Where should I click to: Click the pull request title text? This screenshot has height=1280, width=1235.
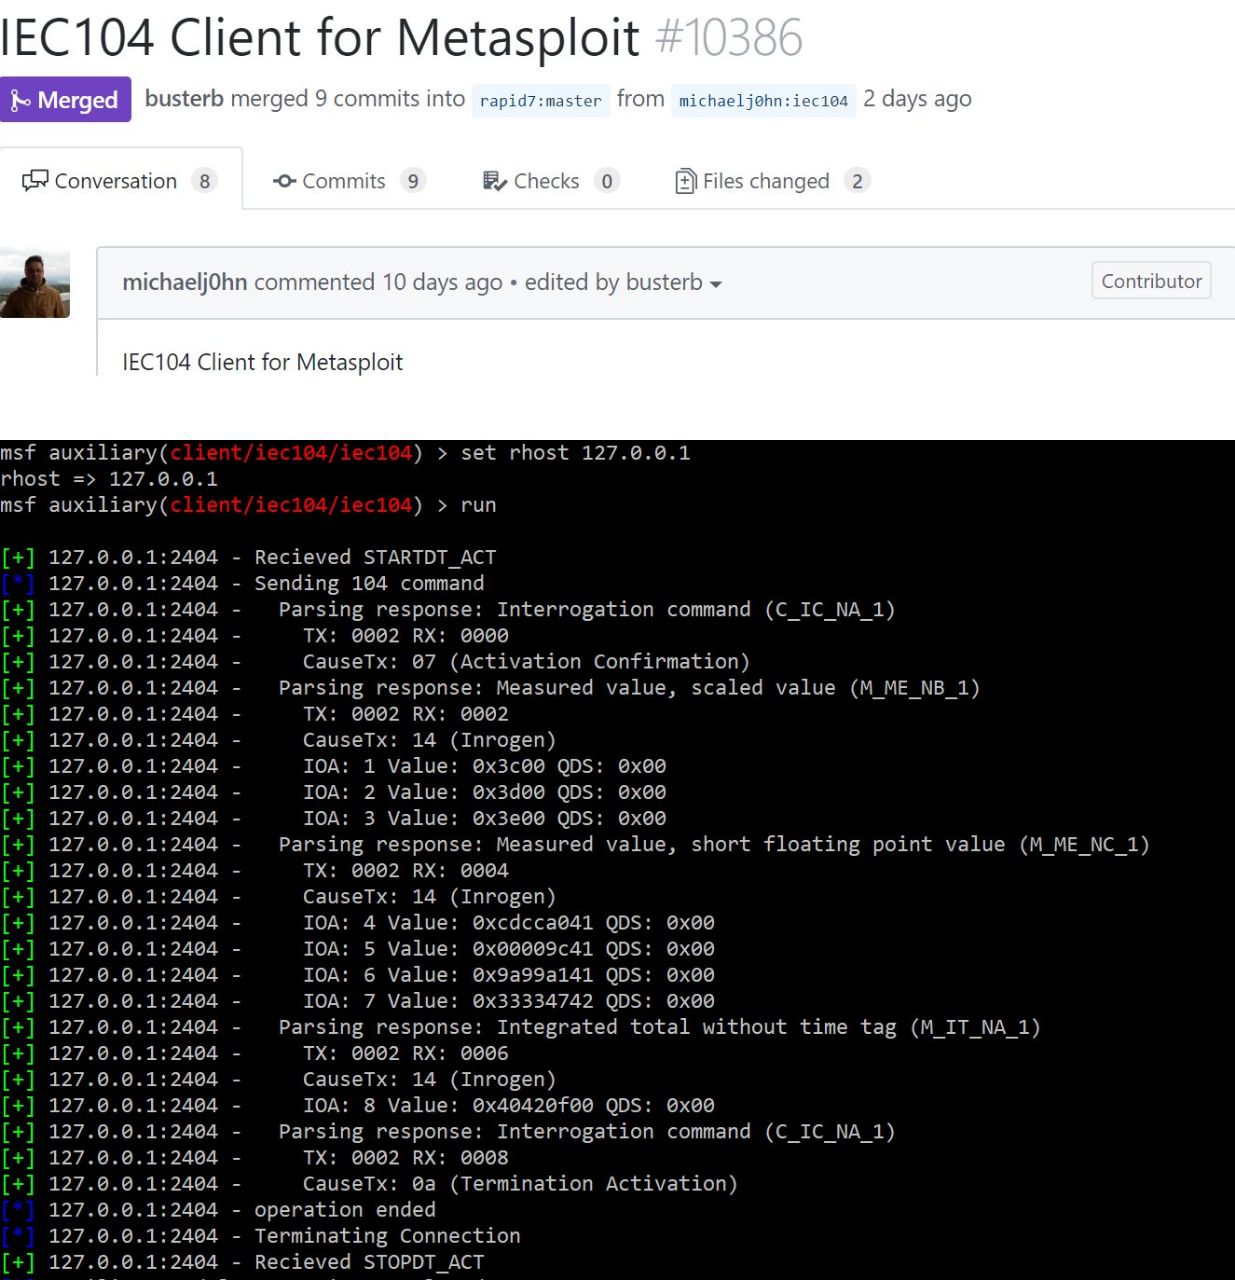[320, 37]
